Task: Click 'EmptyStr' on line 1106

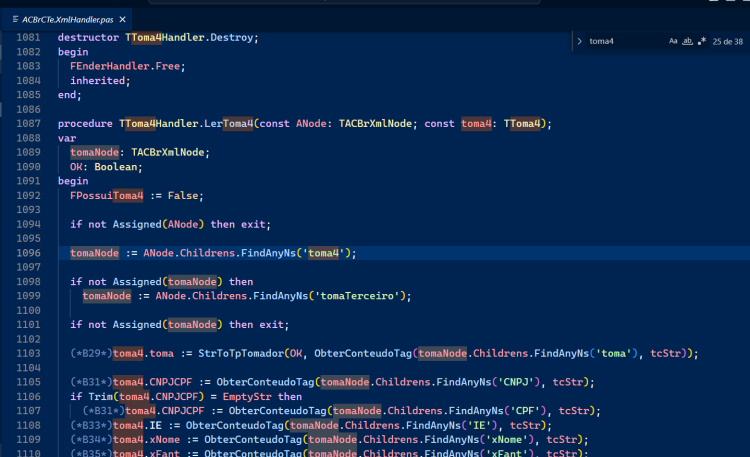Action: pyautogui.click(x=247, y=396)
